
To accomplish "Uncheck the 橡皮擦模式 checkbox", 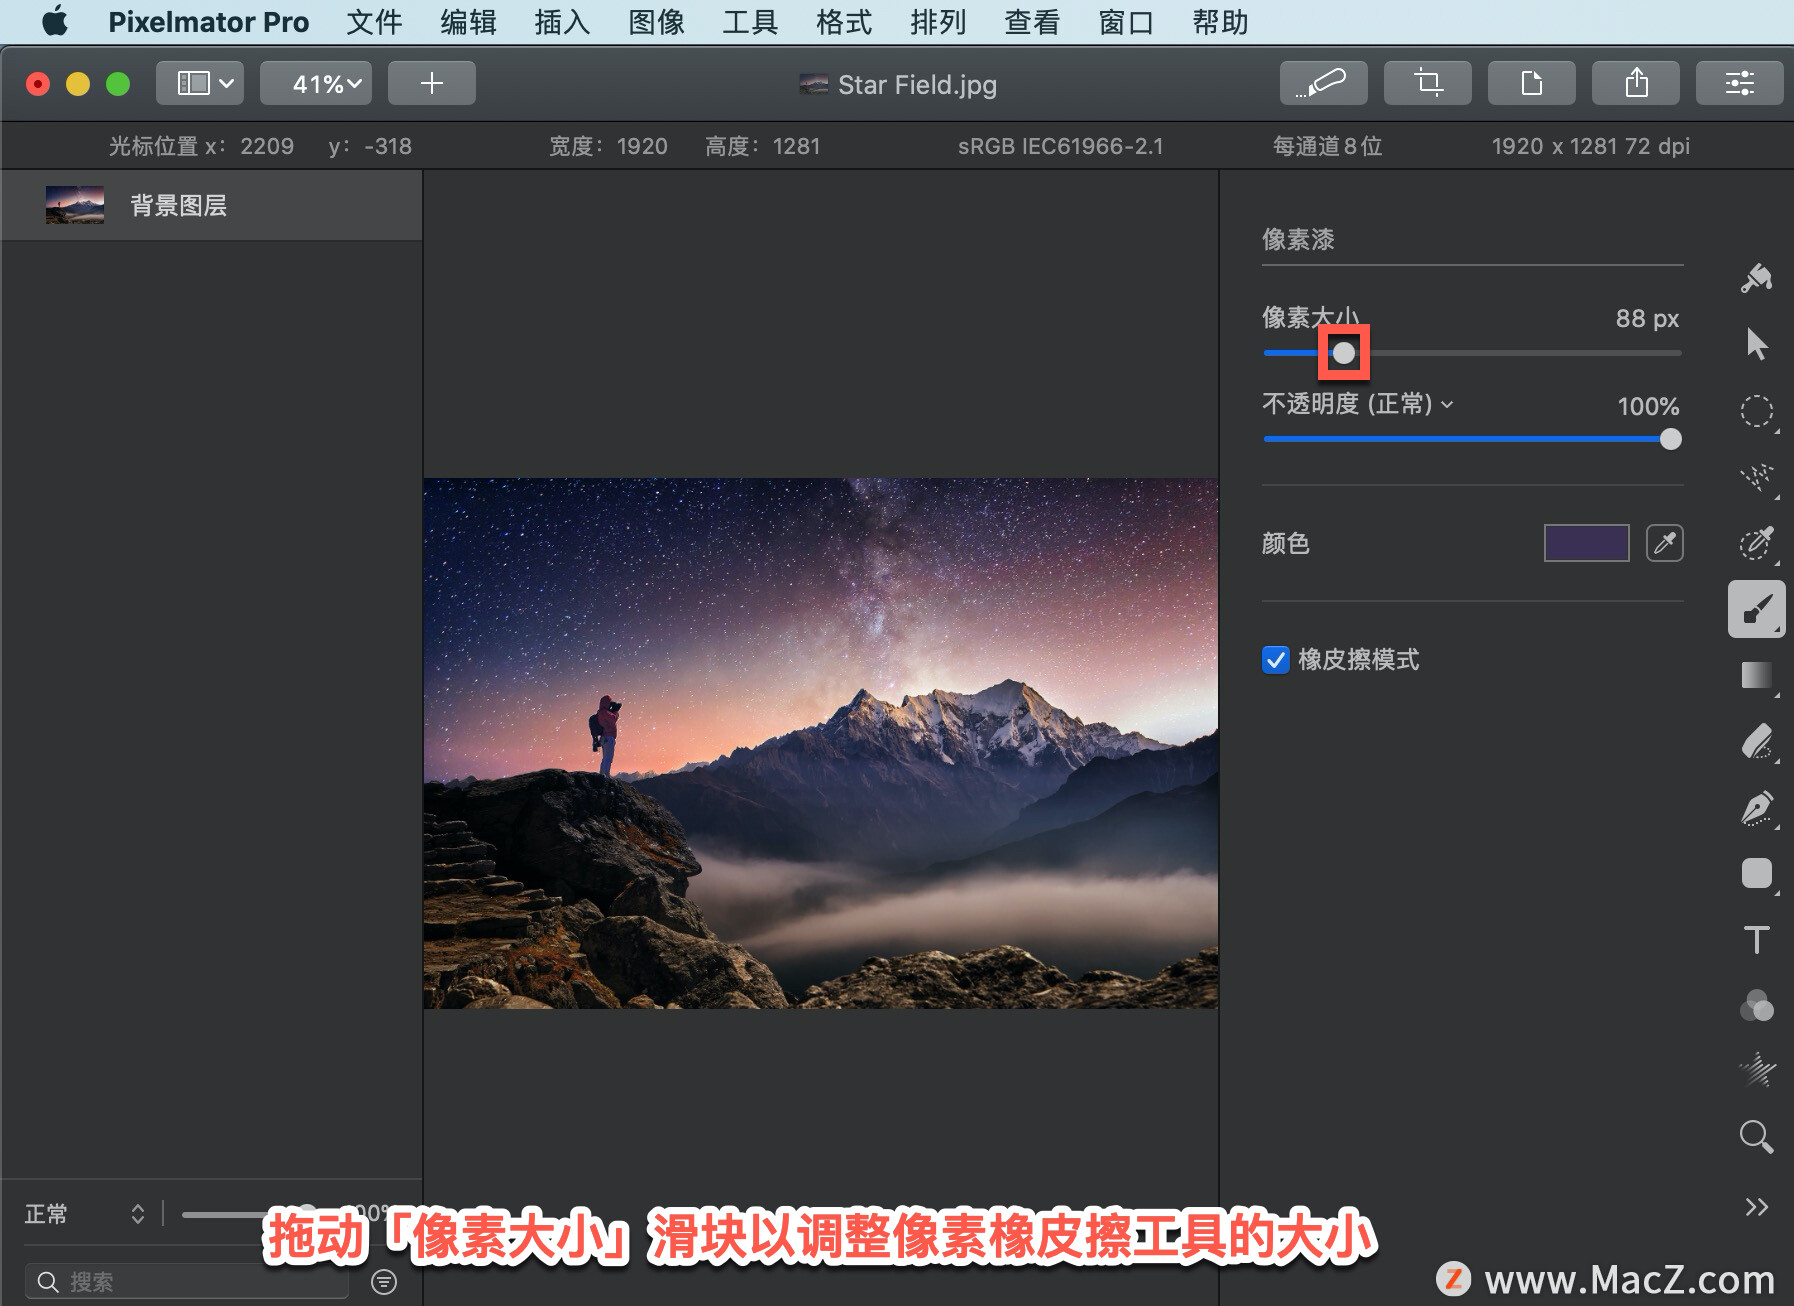I will pyautogui.click(x=1274, y=660).
